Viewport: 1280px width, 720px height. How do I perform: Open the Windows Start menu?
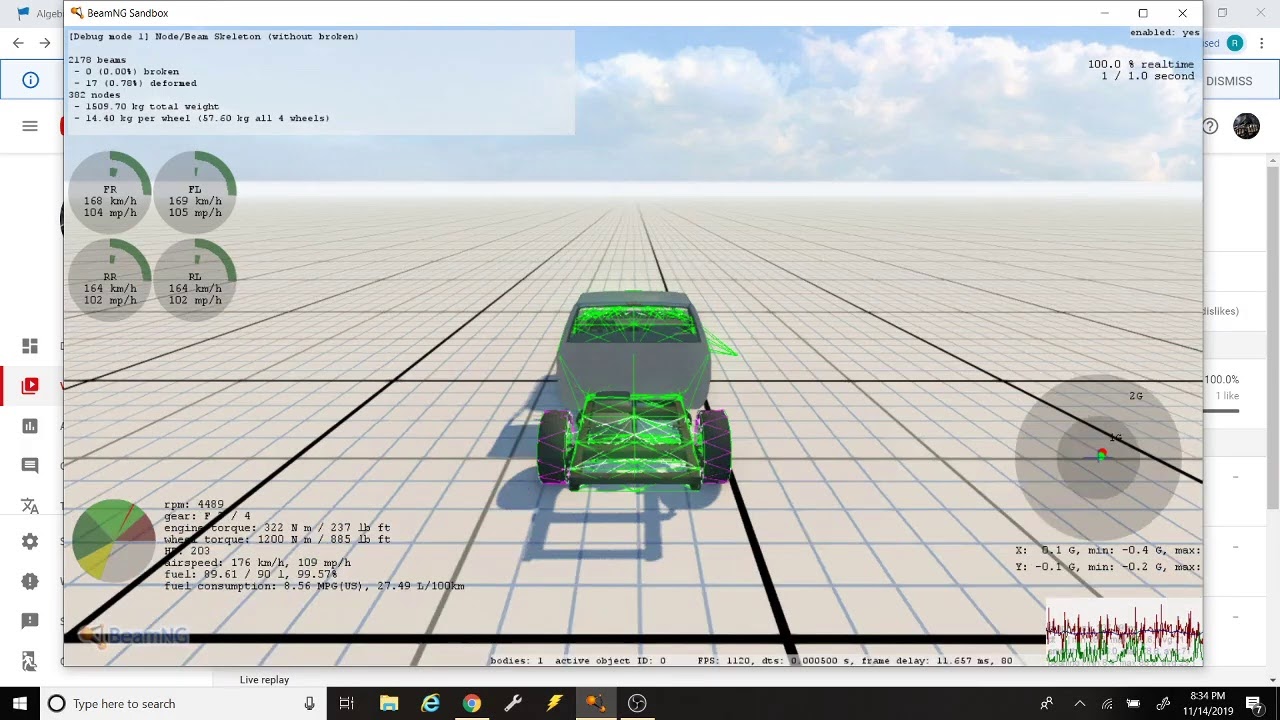click(20, 704)
